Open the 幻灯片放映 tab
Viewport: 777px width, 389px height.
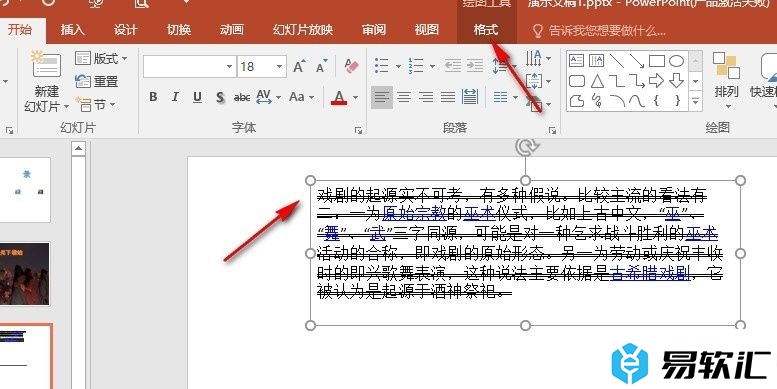tap(302, 30)
